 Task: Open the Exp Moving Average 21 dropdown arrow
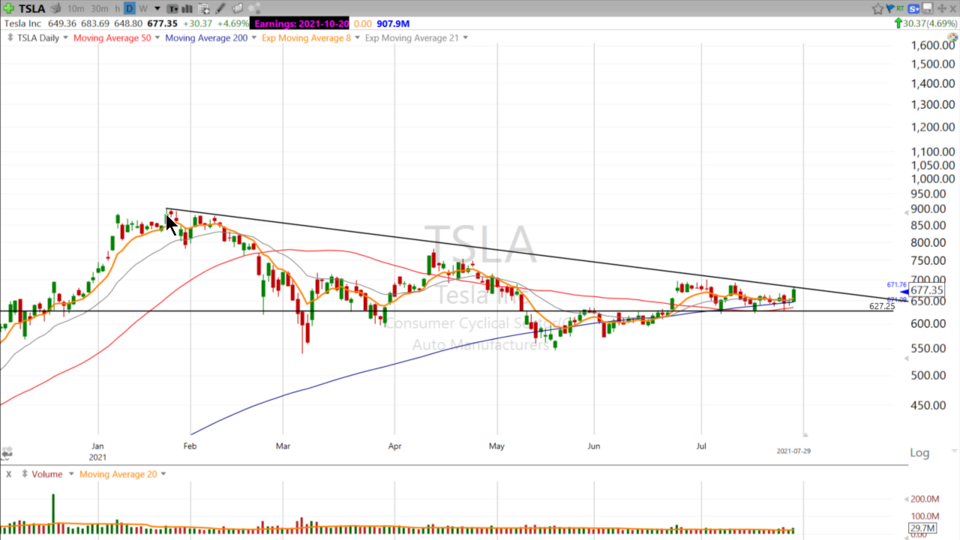pos(465,38)
